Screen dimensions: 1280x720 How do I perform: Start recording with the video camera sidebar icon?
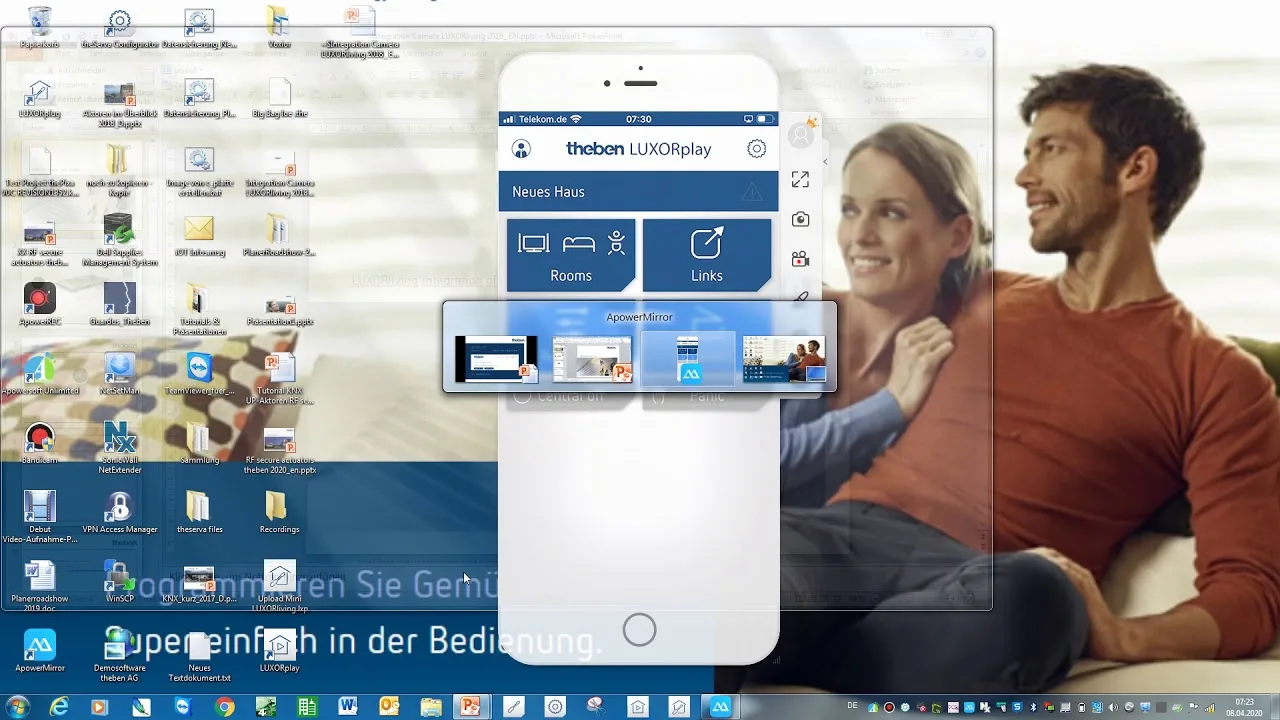click(x=800, y=259)
